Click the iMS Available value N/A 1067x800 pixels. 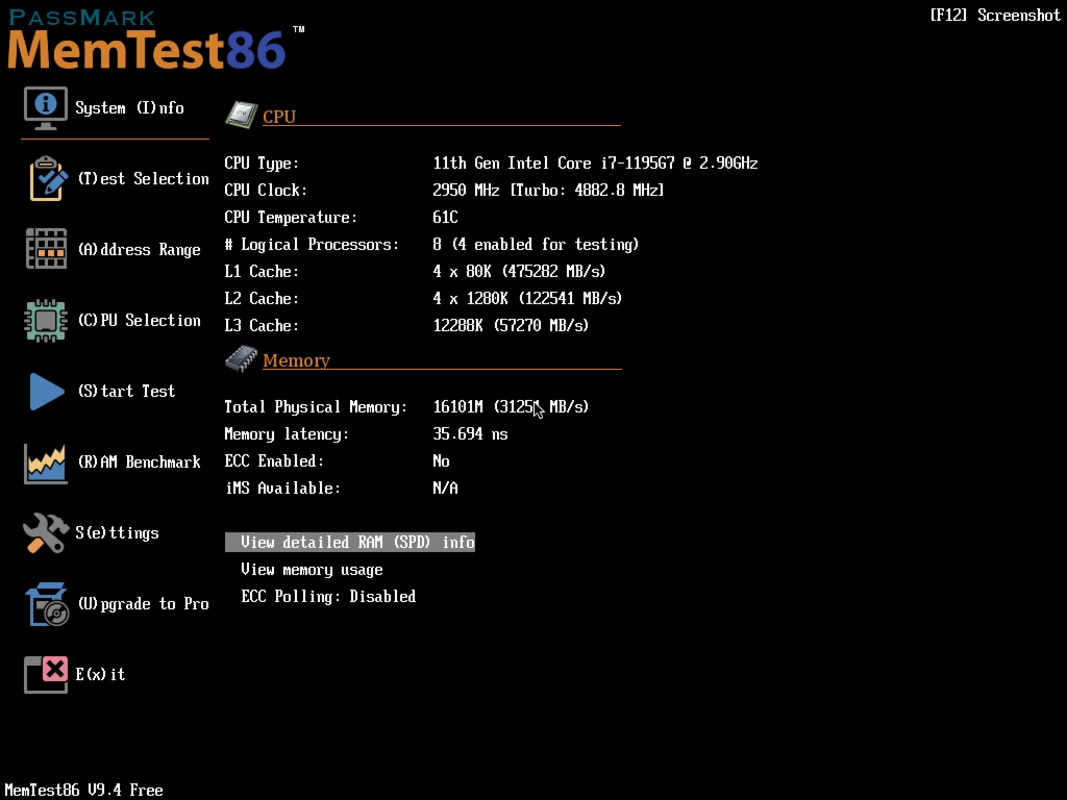click(x=445, y=488)
